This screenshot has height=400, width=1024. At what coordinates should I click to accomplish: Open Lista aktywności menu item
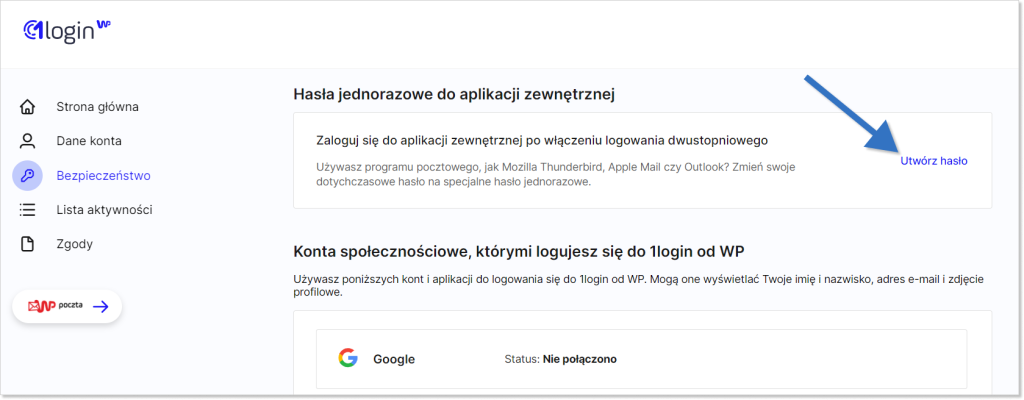[104, 210]
